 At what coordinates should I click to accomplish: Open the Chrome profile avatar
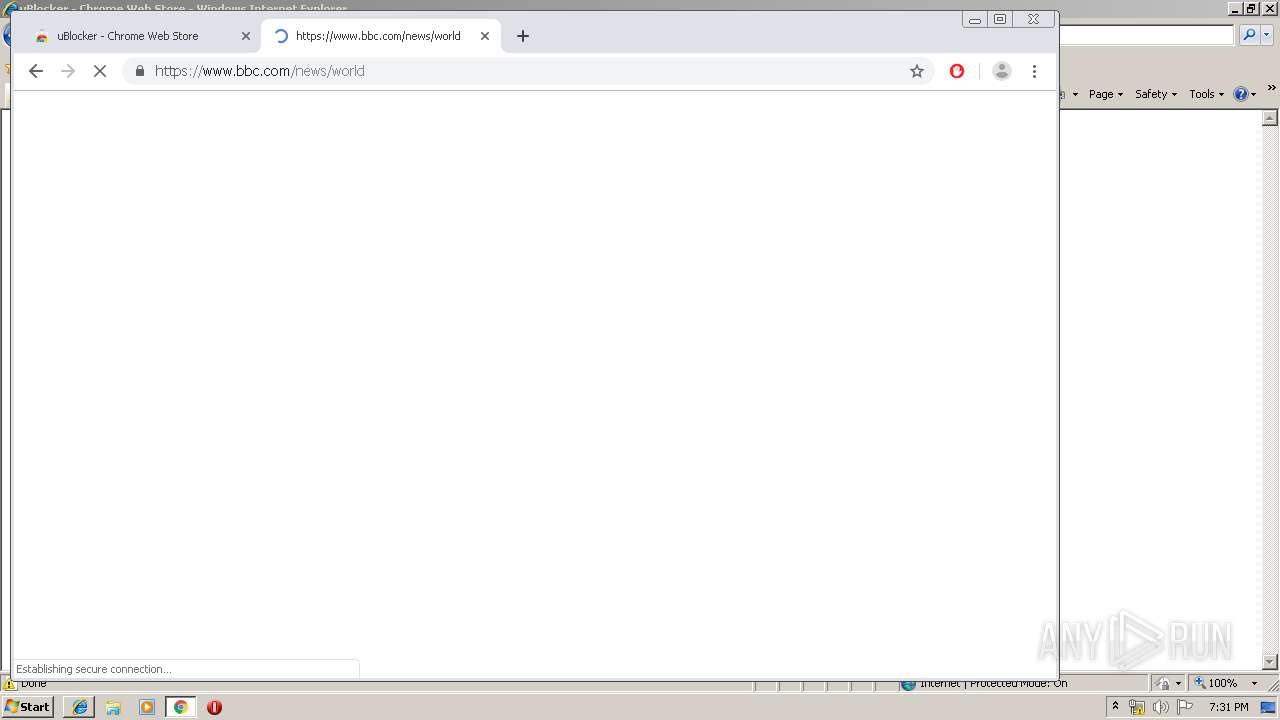(1001, 71)
